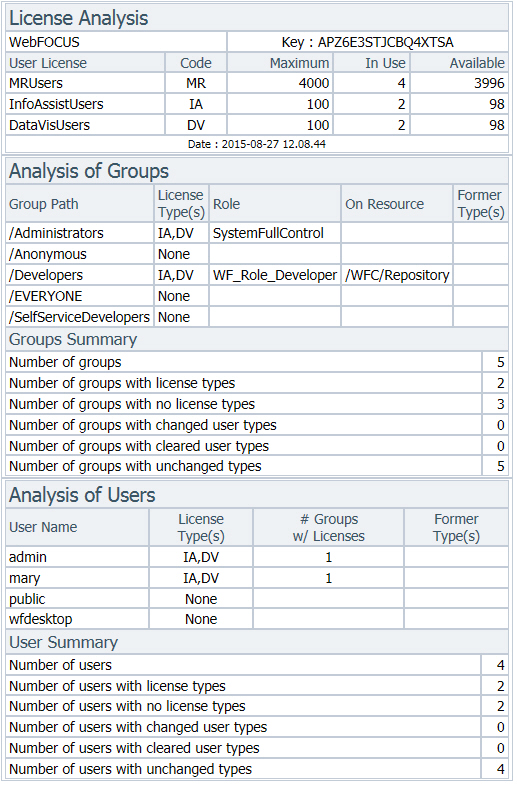Click the /Administrators group path
The height and width of the screenshot is (786, 517).
[56, 233]
